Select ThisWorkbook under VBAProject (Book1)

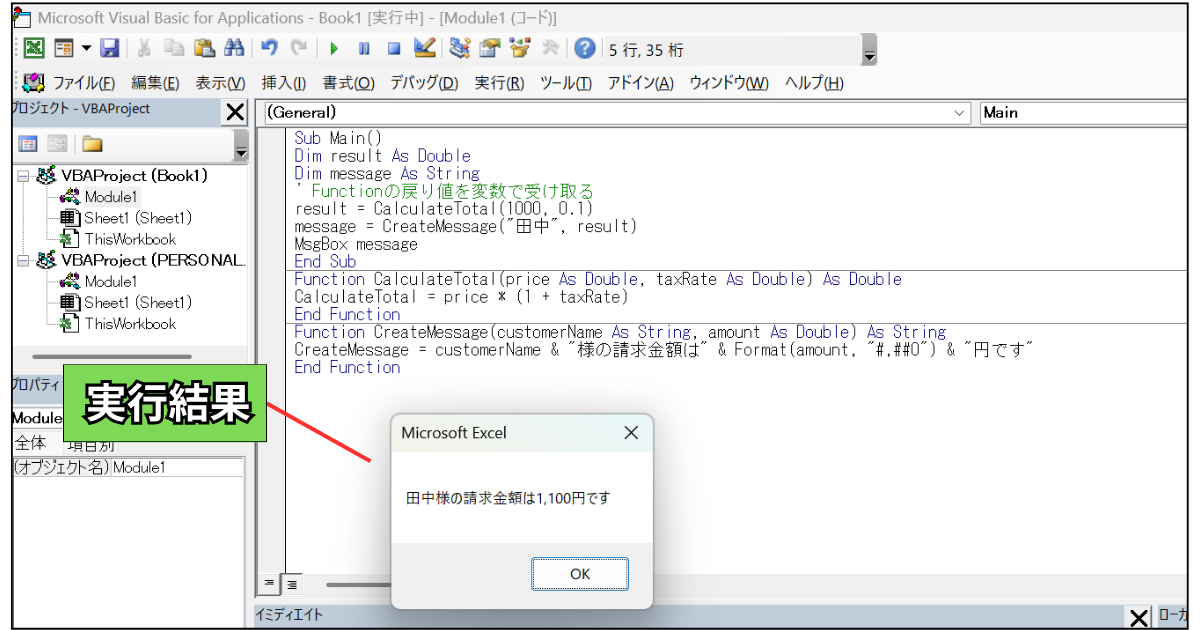click(x=130, y=239)
